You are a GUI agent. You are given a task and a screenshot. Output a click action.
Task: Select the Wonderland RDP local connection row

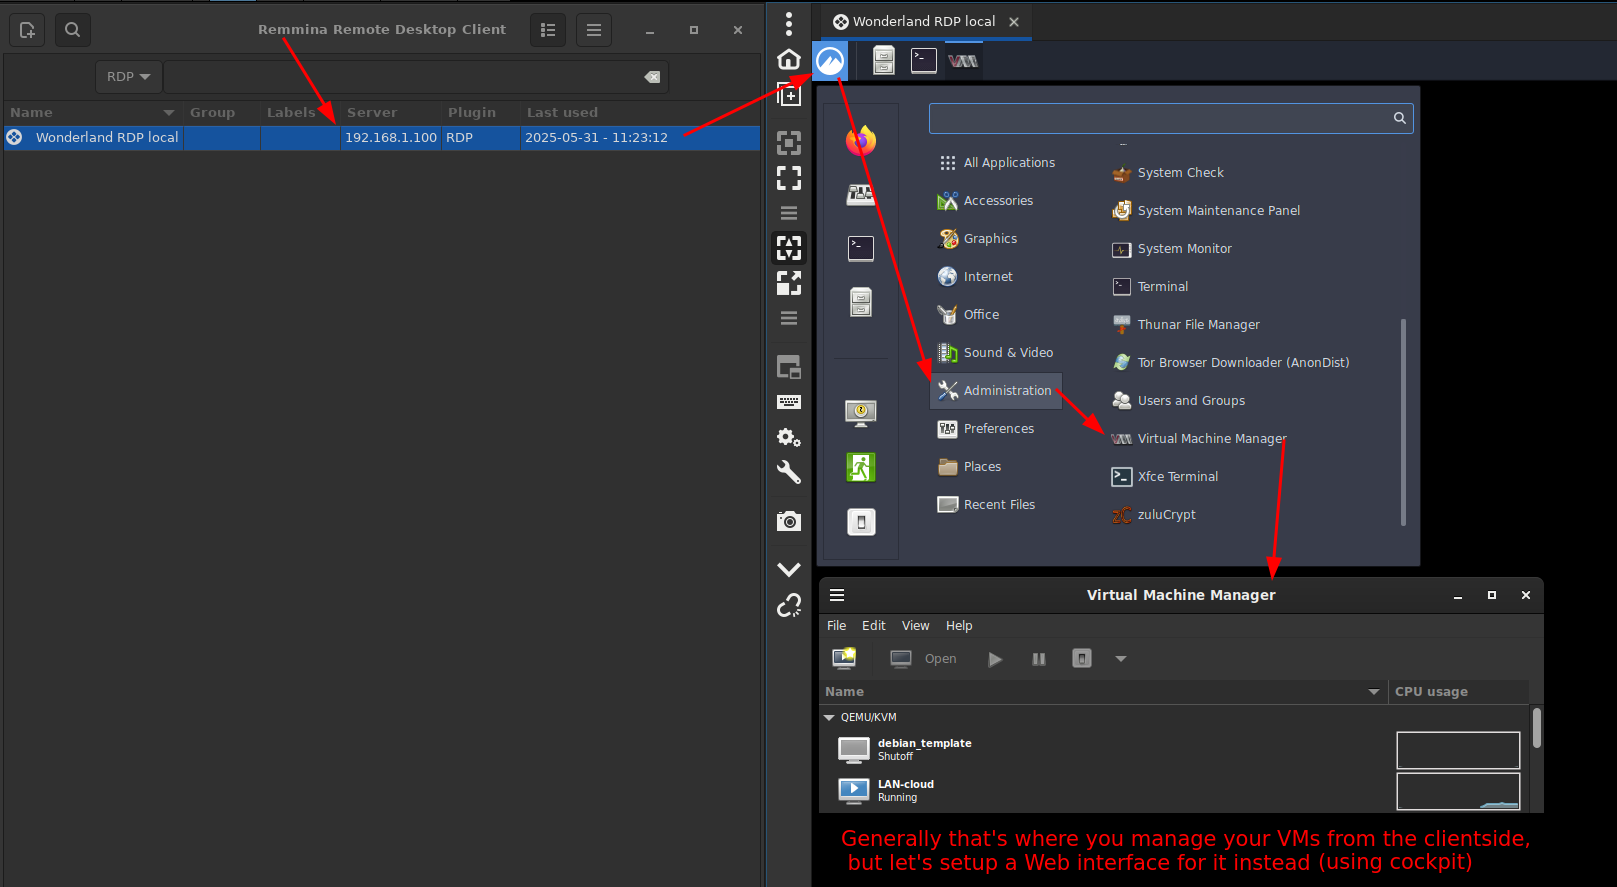pos(381,138)
